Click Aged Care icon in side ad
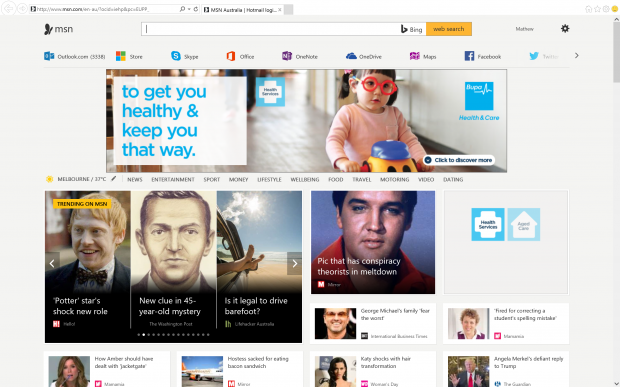This screenshot has width=620, height=387. coord(524,225)
